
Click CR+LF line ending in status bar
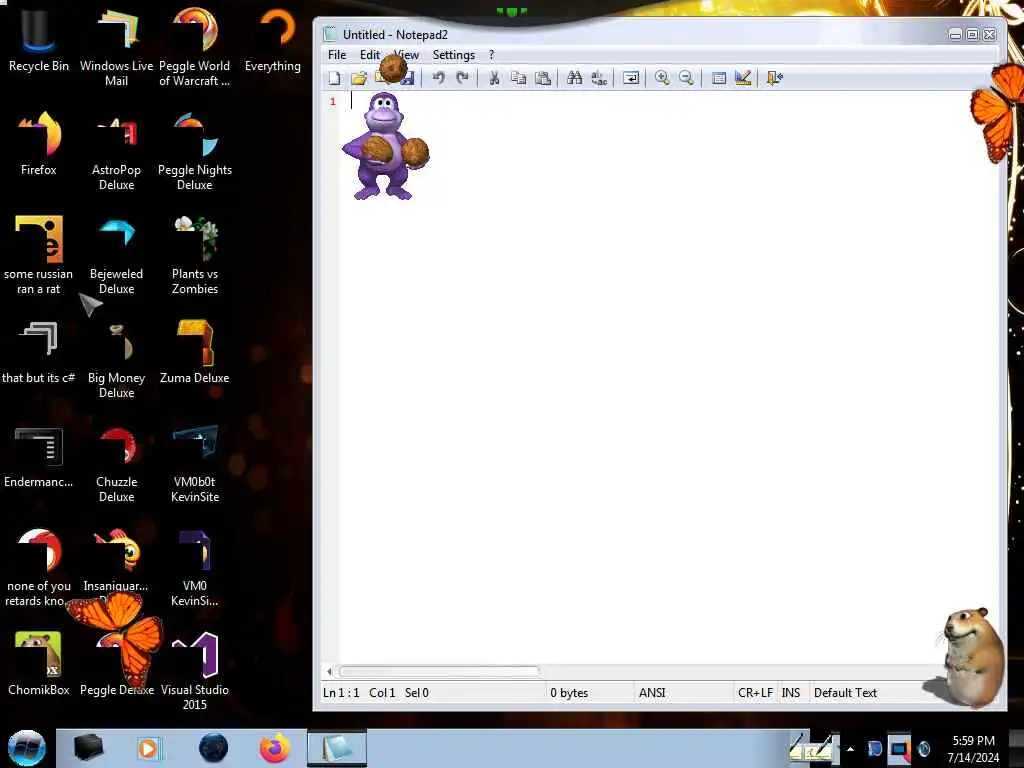[755, 693]
